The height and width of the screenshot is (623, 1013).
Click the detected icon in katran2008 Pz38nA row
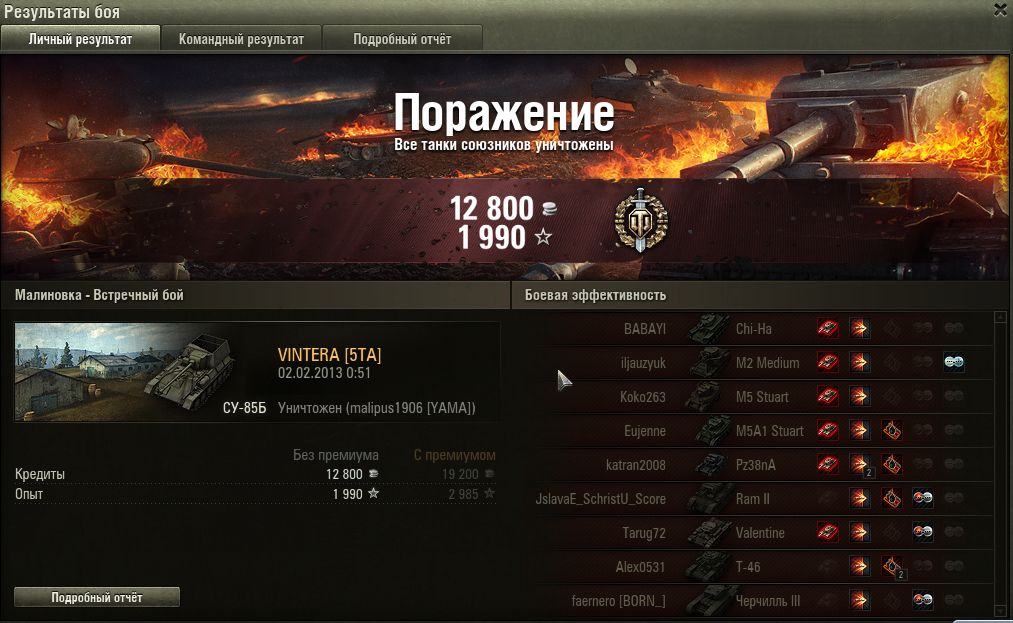[828, 464]
